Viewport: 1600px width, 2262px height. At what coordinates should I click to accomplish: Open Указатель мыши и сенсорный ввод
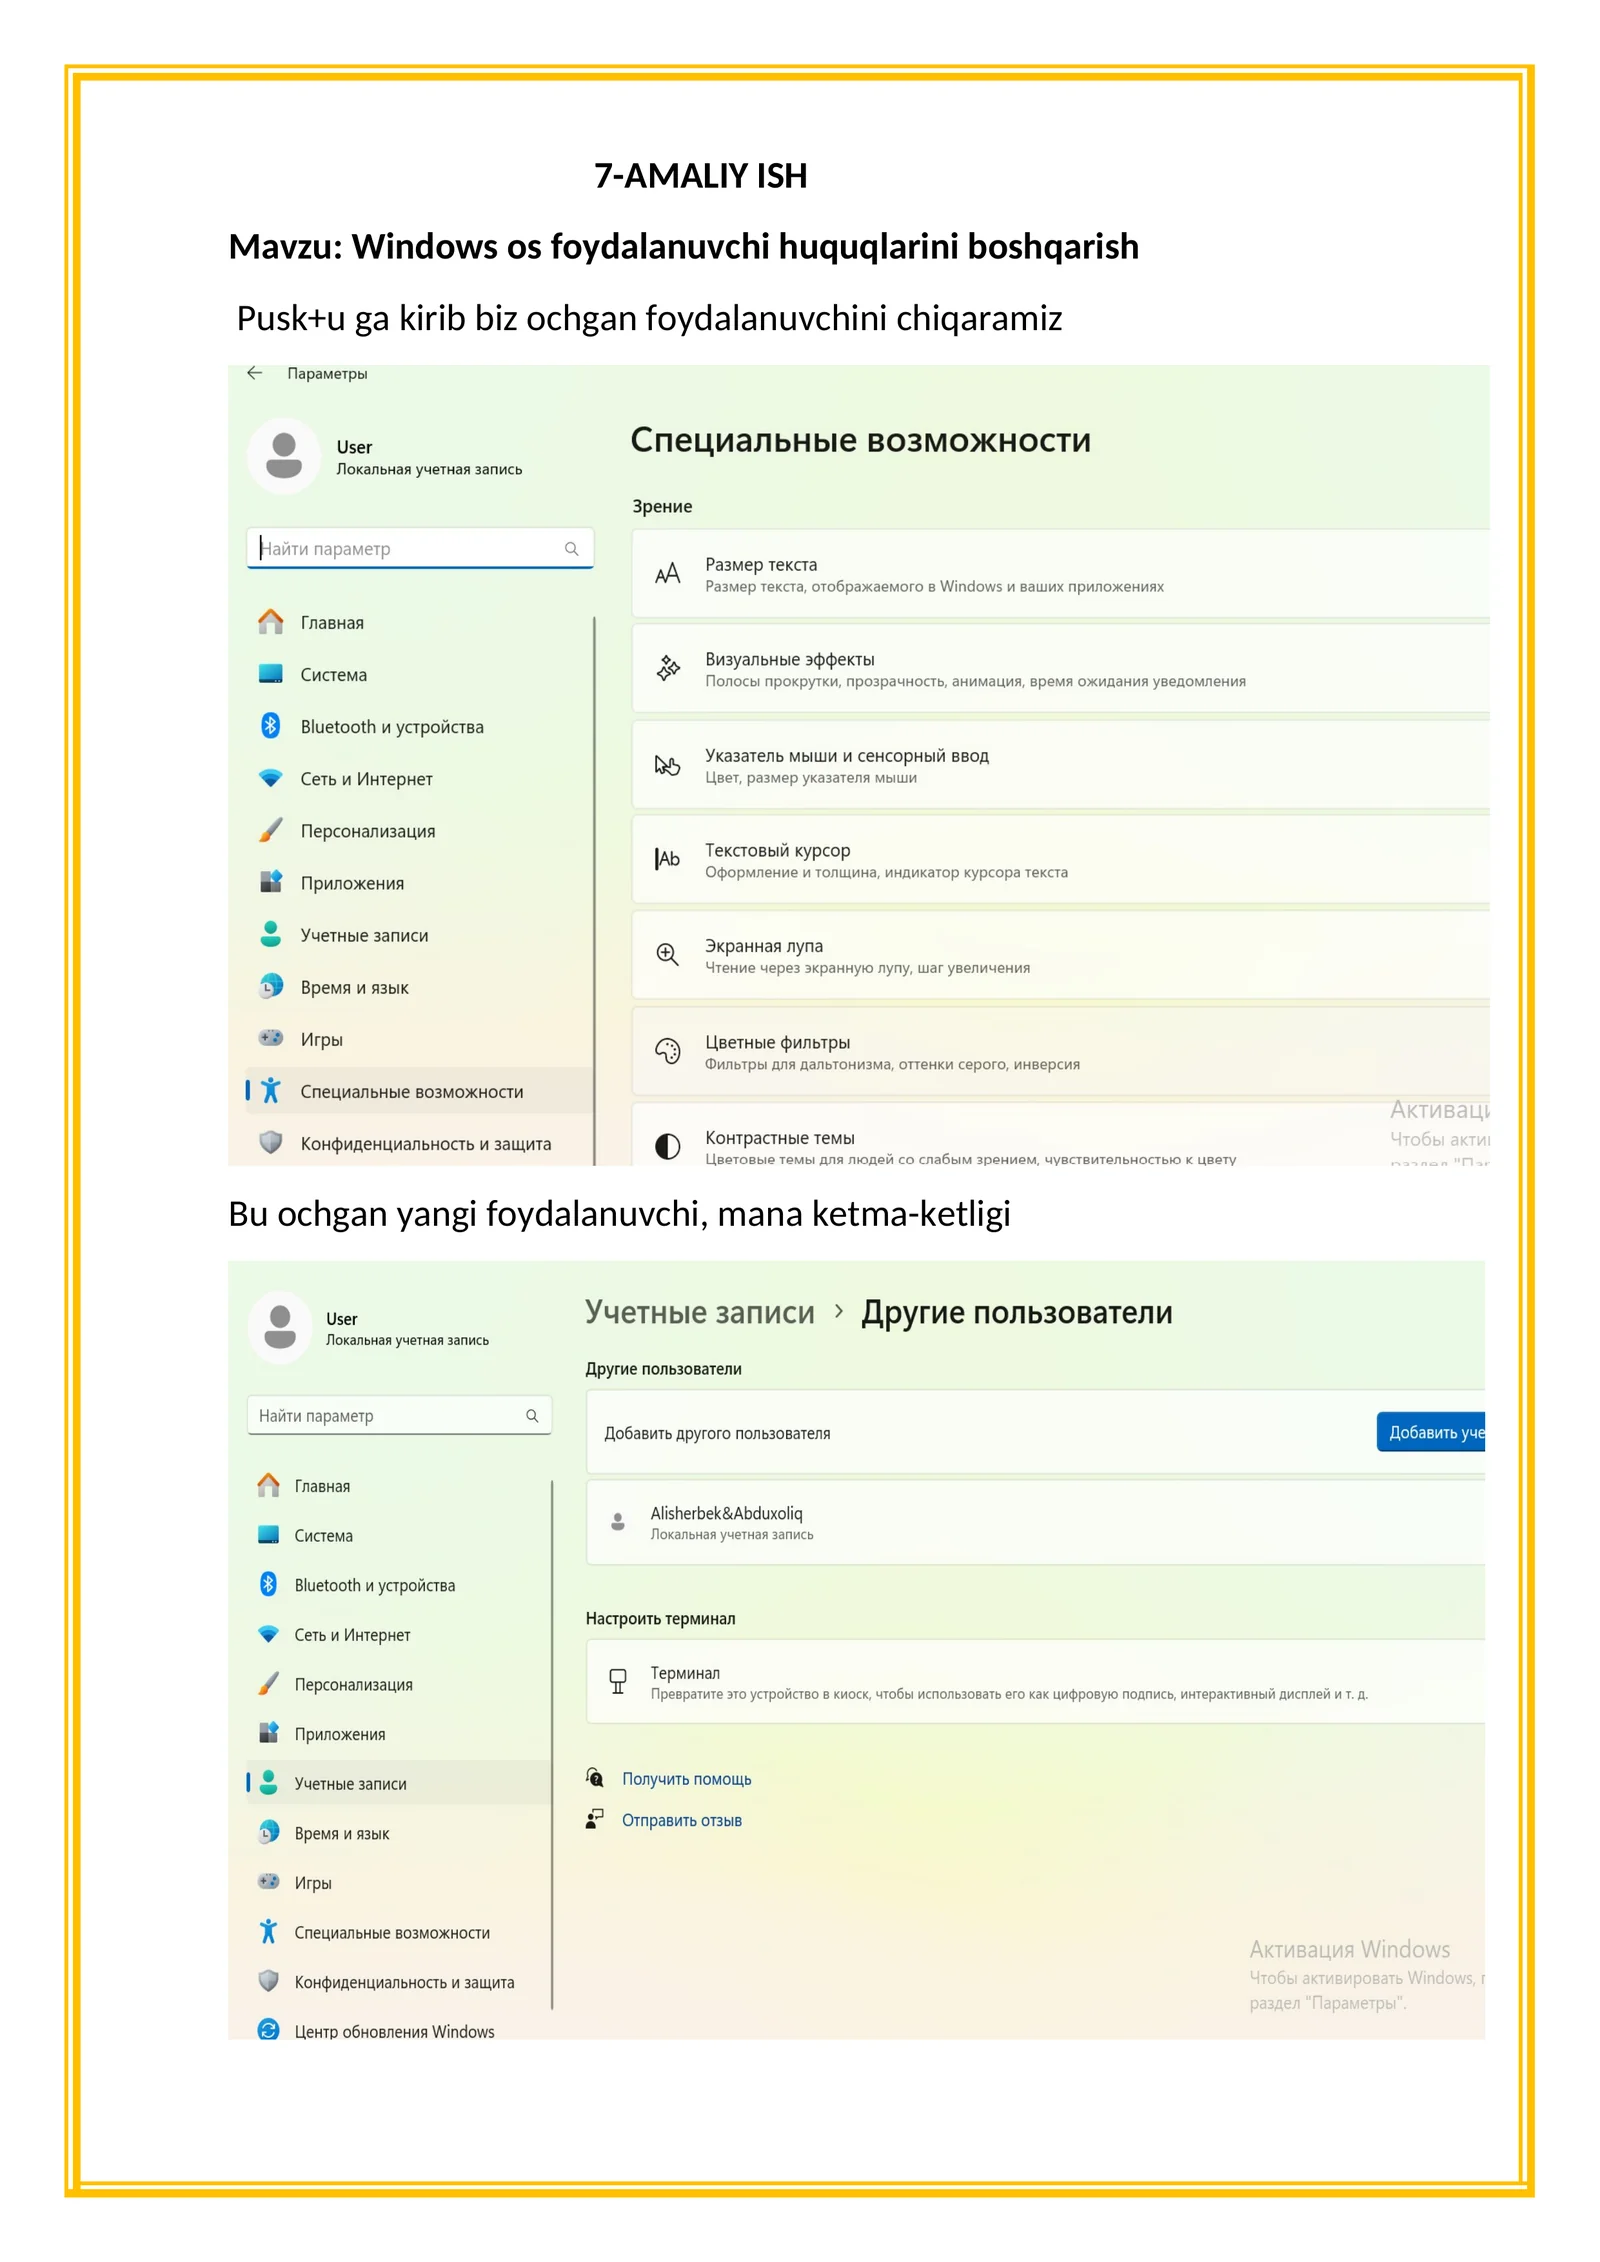(1060, 765)
